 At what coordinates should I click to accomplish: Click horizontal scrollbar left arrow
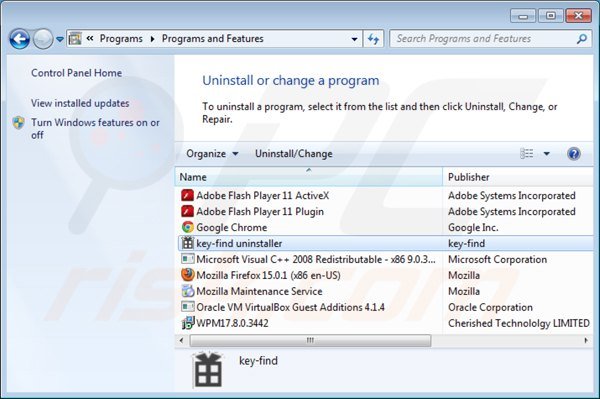click(181, 340)
